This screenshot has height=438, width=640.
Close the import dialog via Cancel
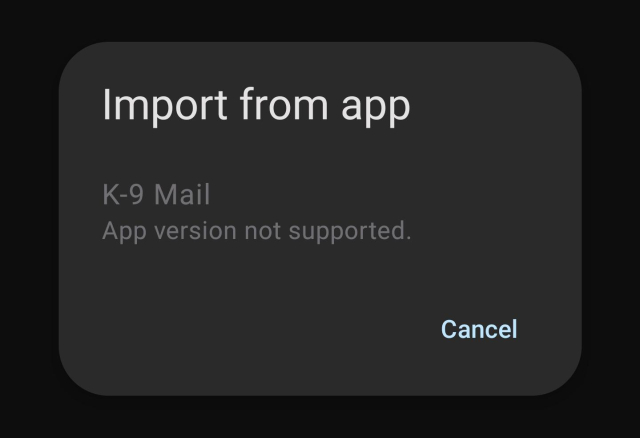pyautogui.click(x=479, y=329)
